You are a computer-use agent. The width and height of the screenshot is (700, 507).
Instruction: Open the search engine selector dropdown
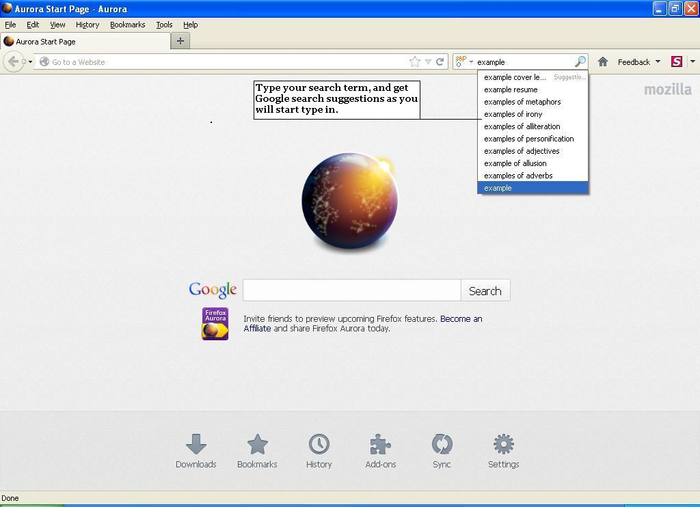(x=471, y=62)
